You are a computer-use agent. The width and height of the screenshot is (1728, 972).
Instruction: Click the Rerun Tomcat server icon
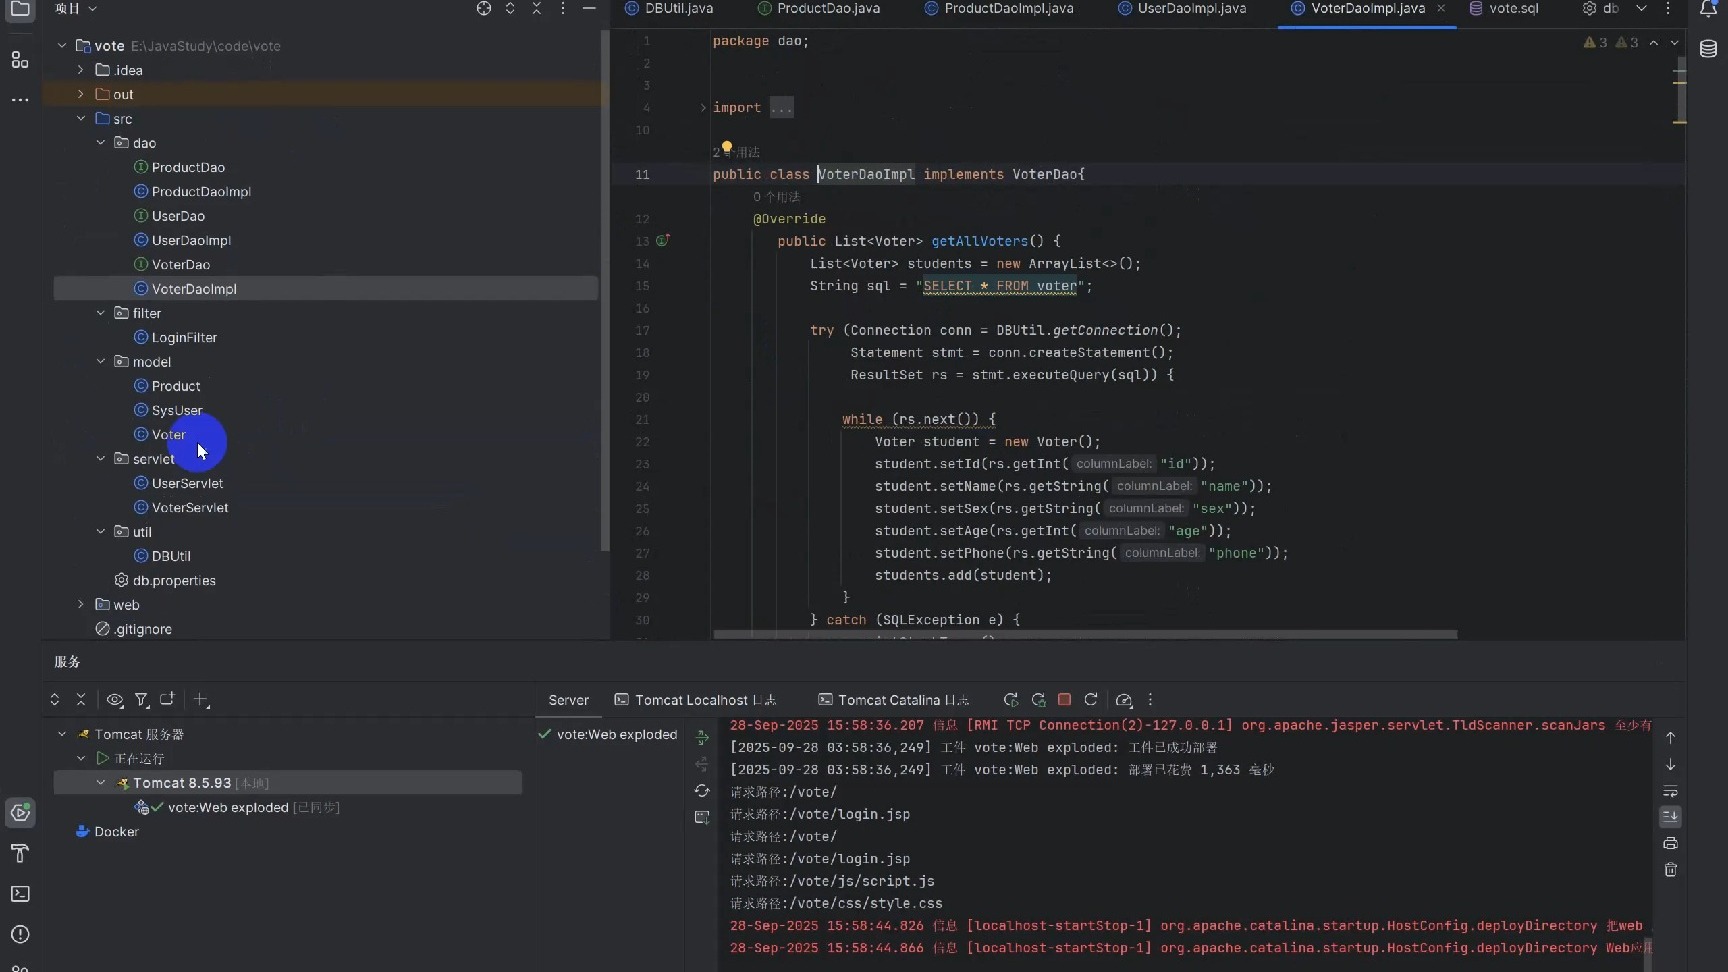tap(1011, 700)
